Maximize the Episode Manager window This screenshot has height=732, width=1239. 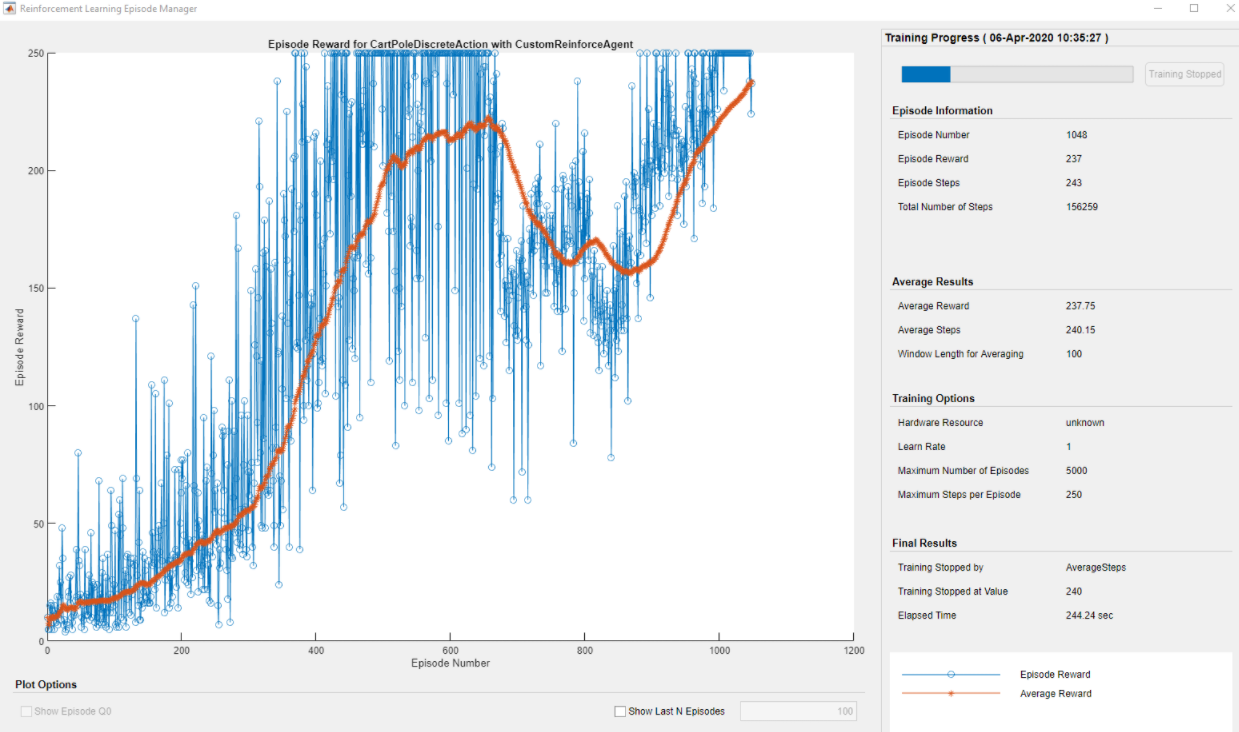1194,8
